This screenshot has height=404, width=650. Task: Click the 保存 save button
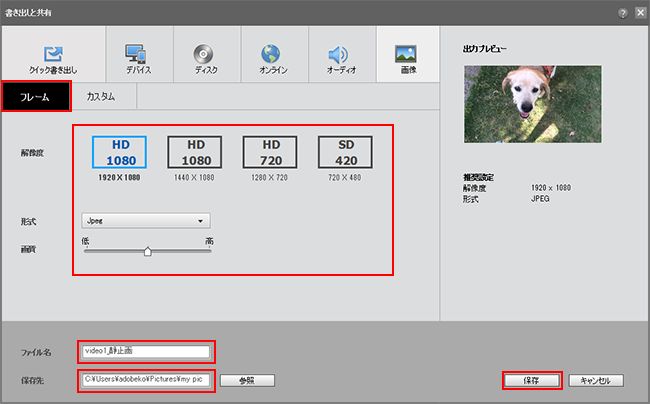tap(532, 380)
